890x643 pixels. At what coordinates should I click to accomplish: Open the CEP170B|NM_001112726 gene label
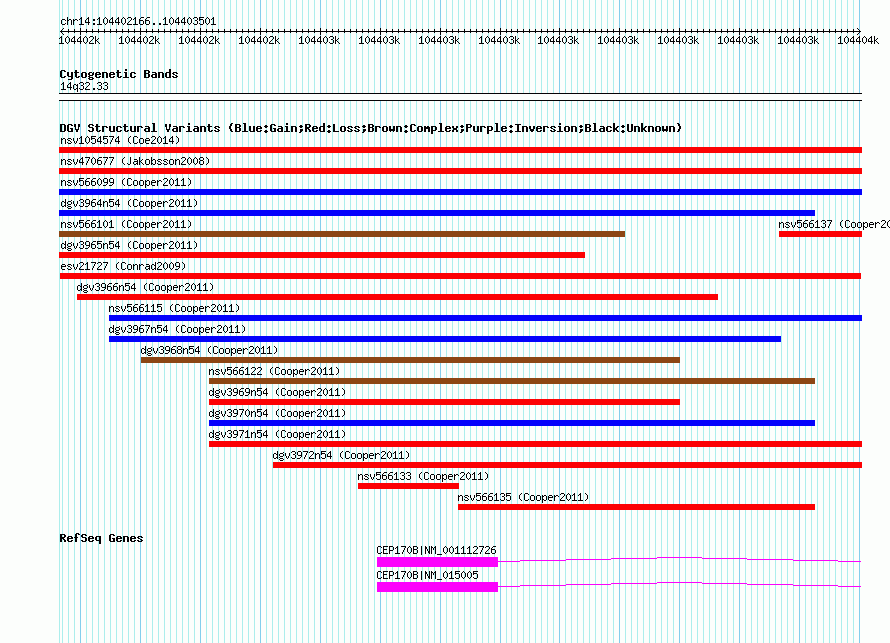pyautogui.click(x=436, y=550)
